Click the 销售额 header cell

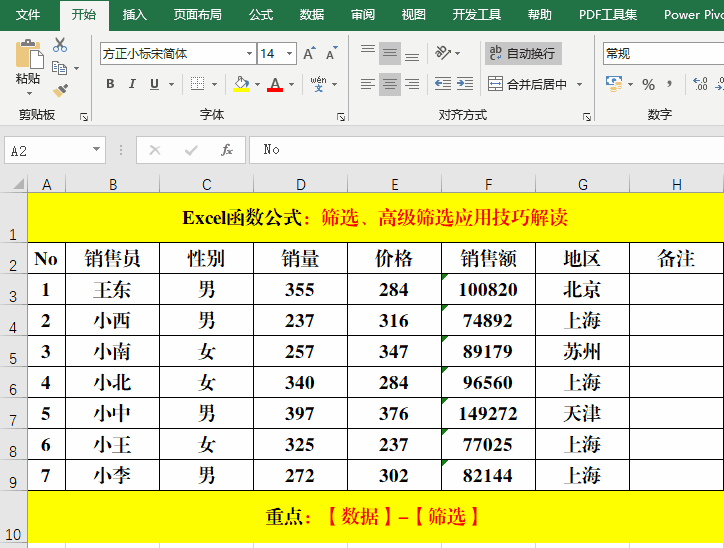point(488,259)
